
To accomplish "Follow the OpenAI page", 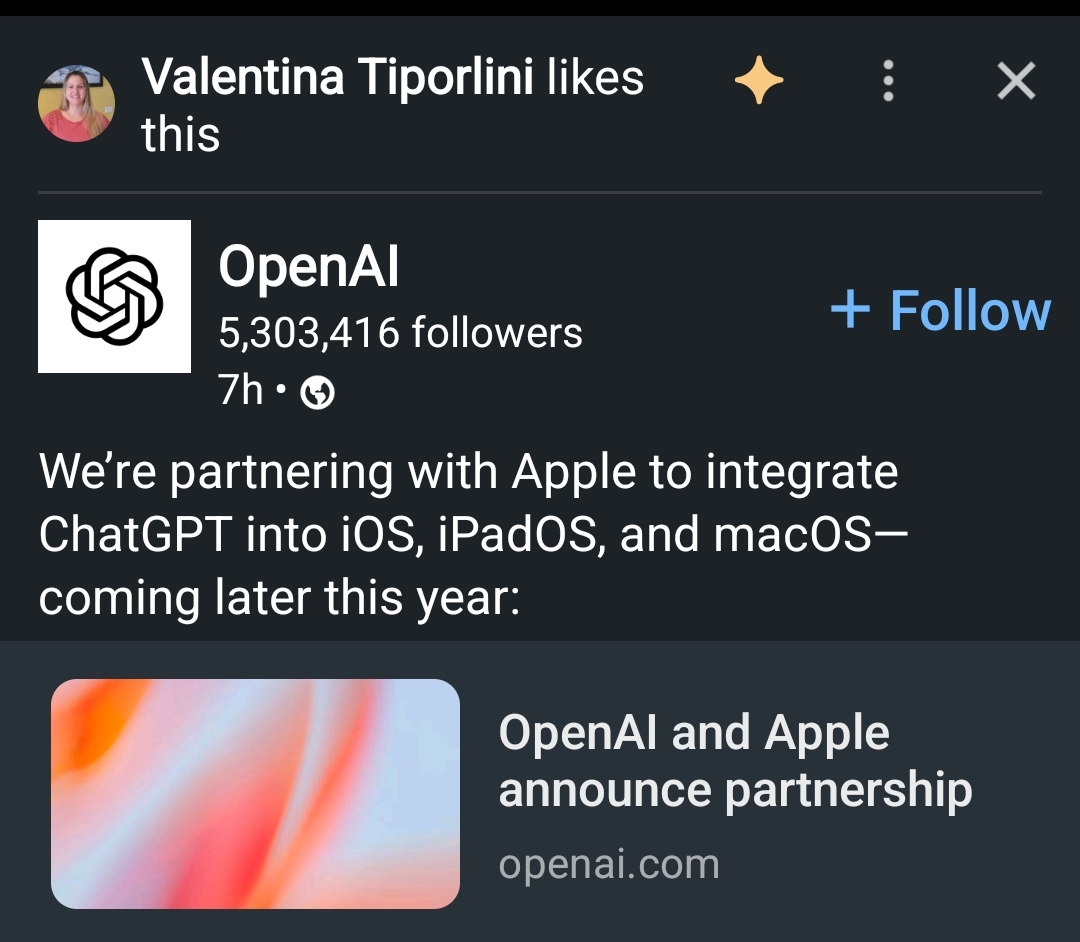I will [968, 310].
